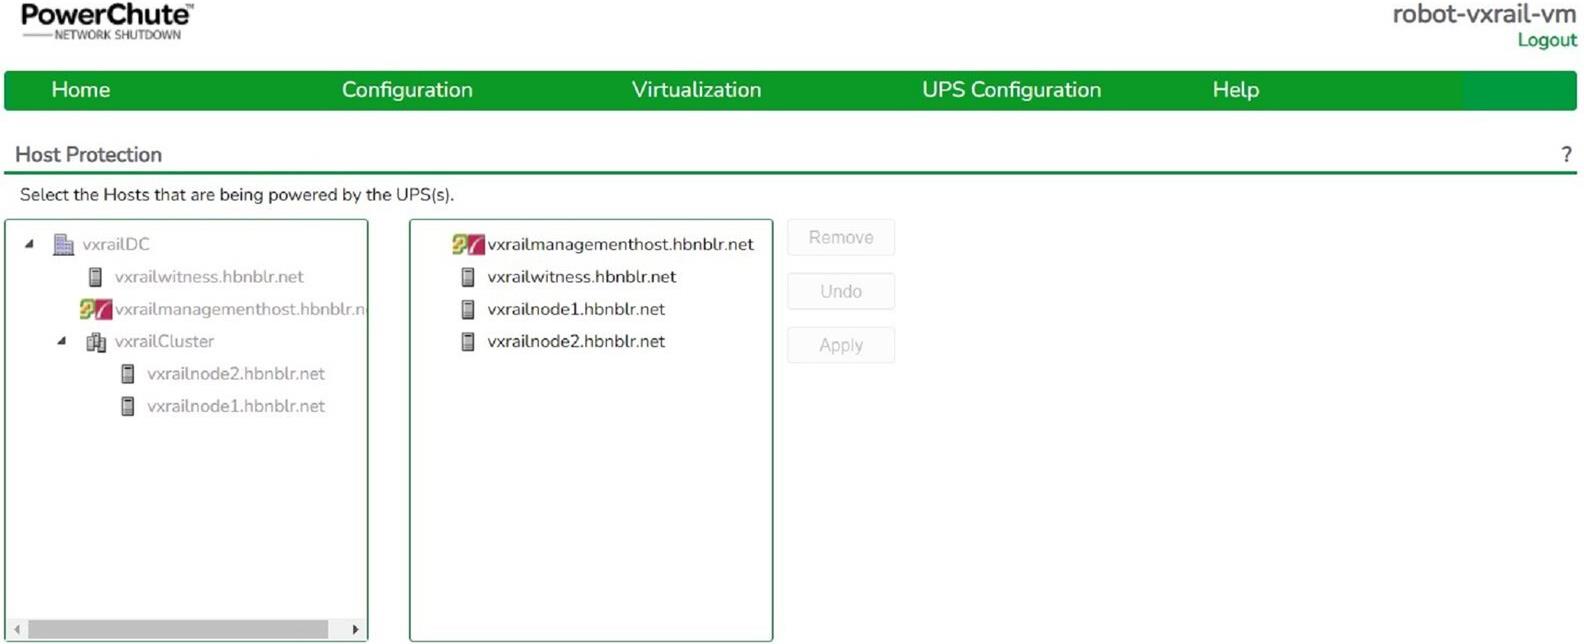Screen dimensions: 1584x644
Task: Click host icon beside vxrailwitness in right panel
Action: (x=468, y=277)
